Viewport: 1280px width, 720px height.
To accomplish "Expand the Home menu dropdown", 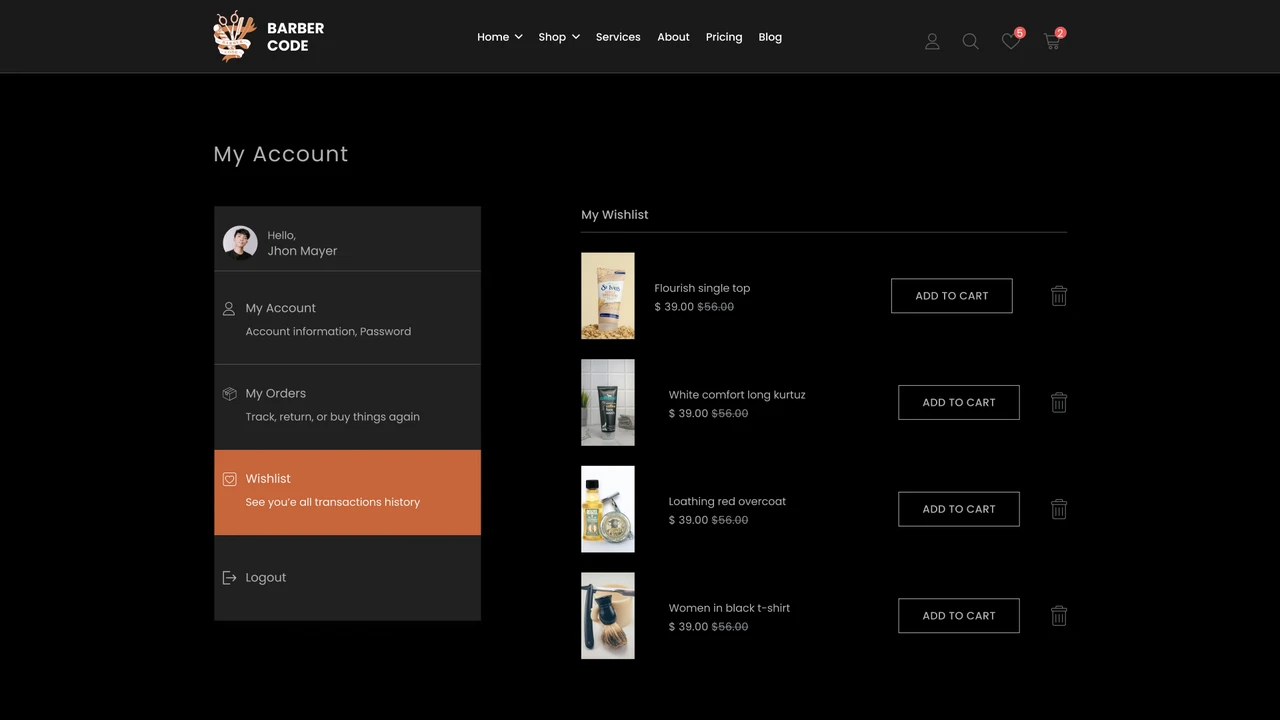I will (500, 37).
